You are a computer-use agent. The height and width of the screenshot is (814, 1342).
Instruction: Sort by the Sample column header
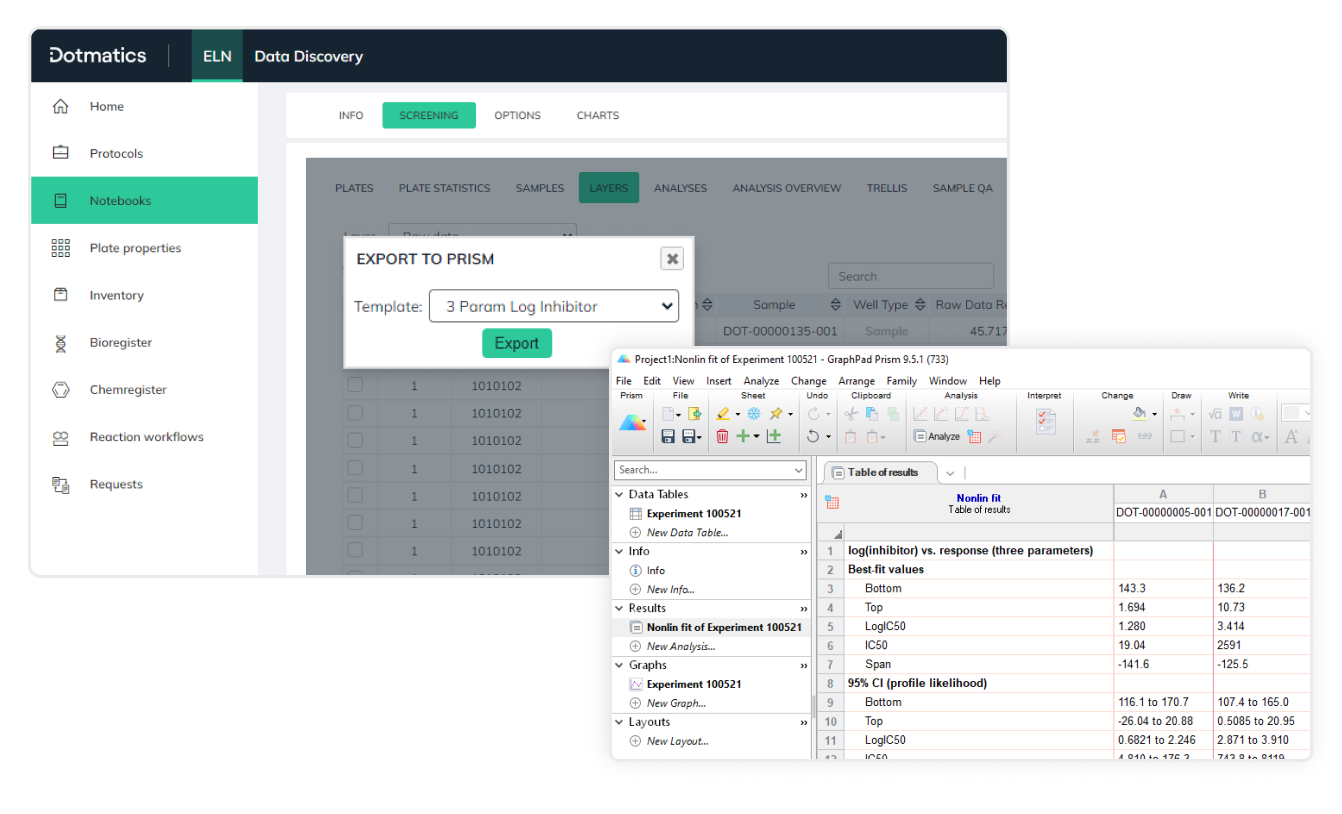775,305
